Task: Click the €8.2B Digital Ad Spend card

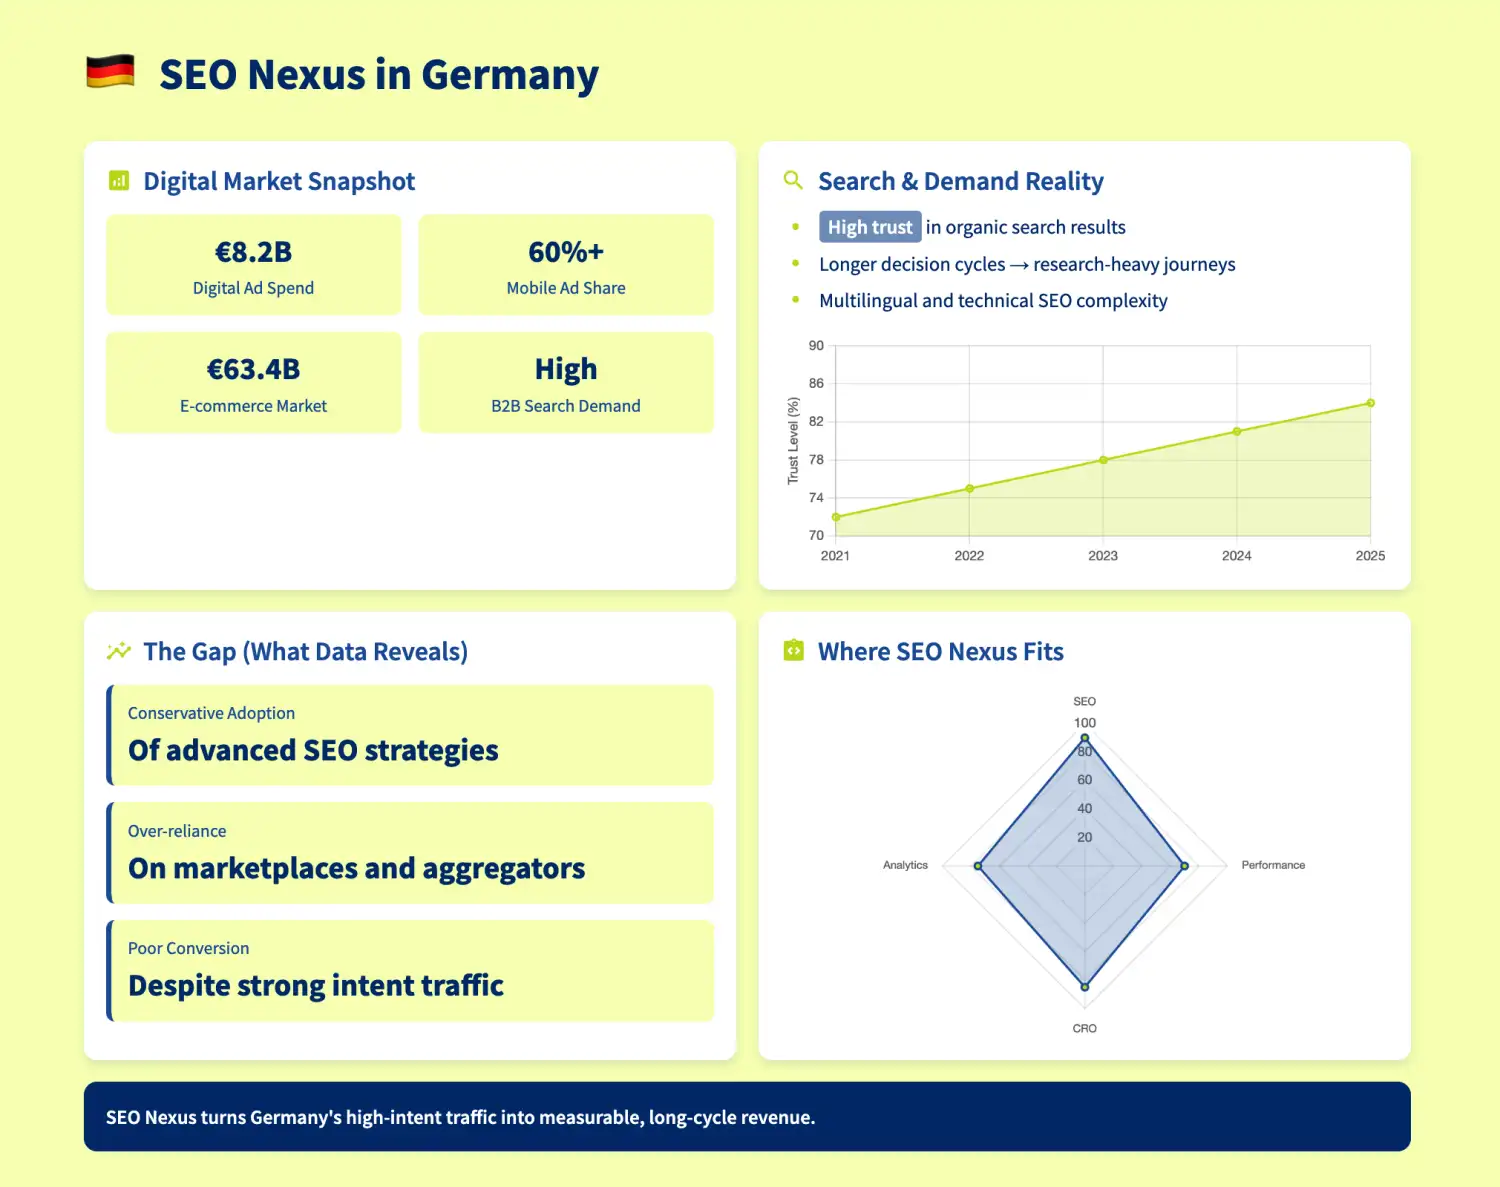Action: pos(253,264)
